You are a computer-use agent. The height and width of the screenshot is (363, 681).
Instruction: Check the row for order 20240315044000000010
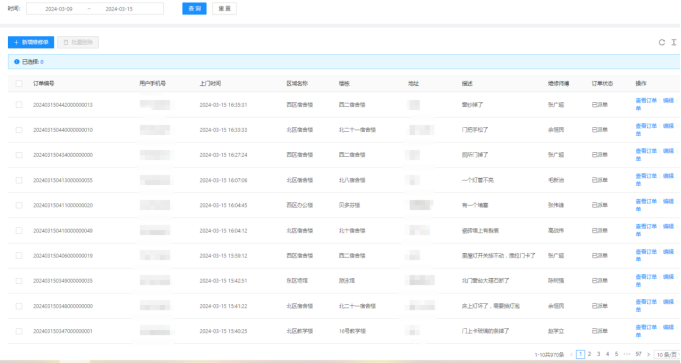19,130
